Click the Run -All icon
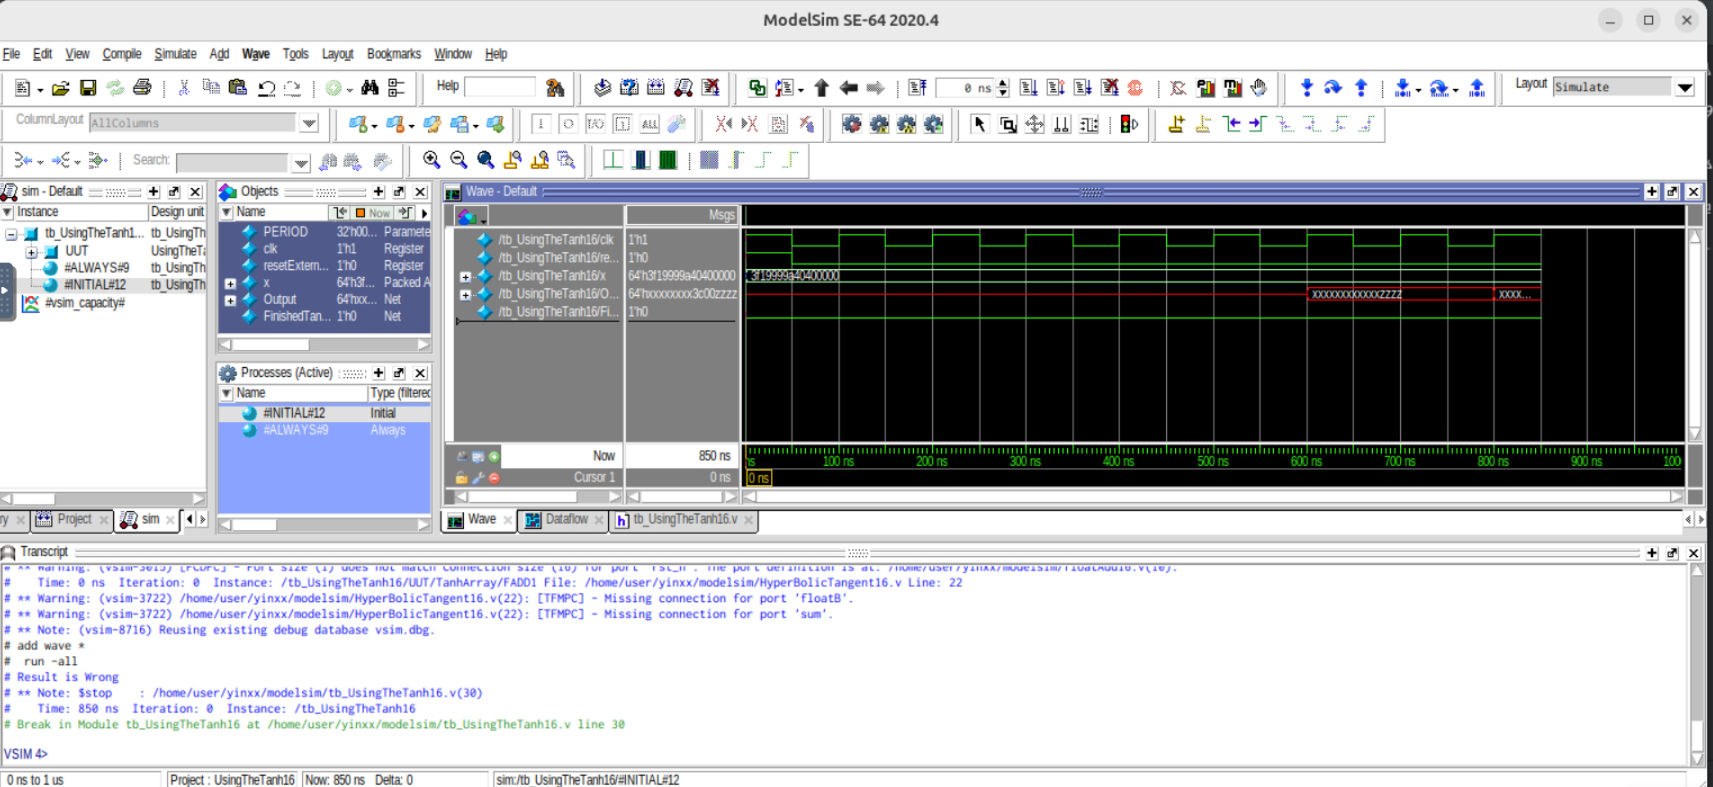 tap(1083, 88)
